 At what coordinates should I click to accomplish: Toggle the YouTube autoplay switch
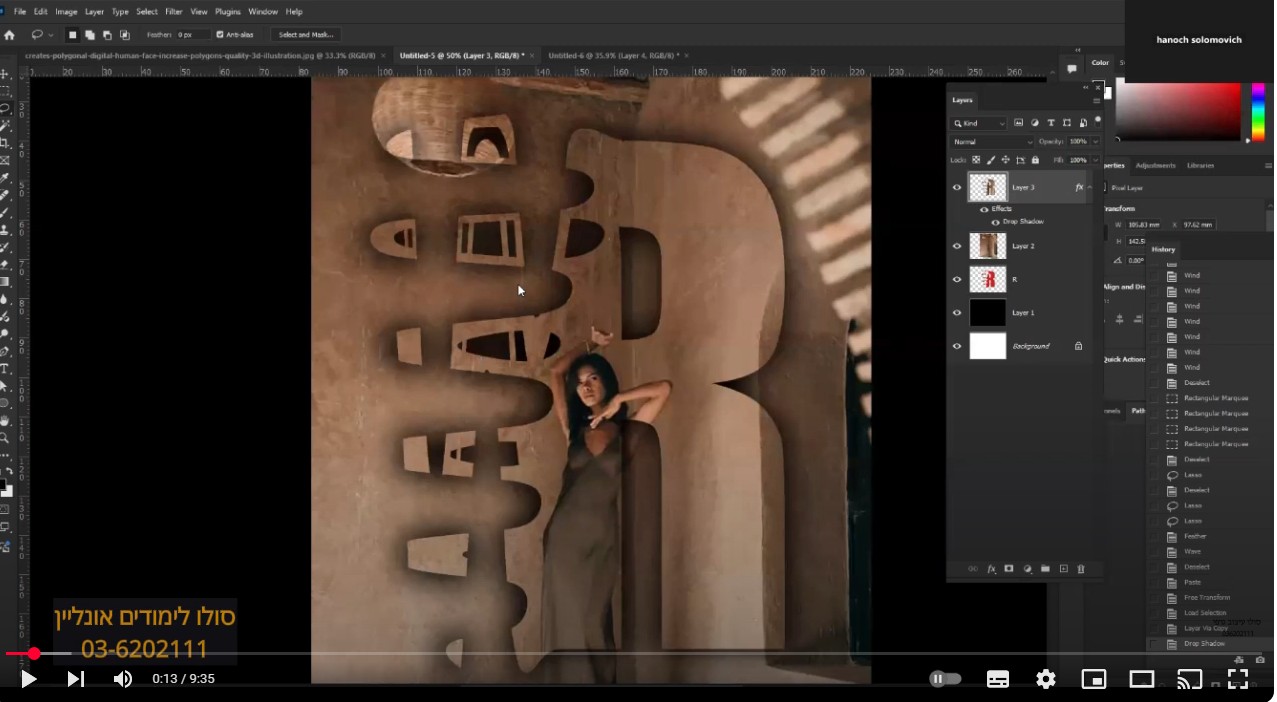(x=945, y=679)
